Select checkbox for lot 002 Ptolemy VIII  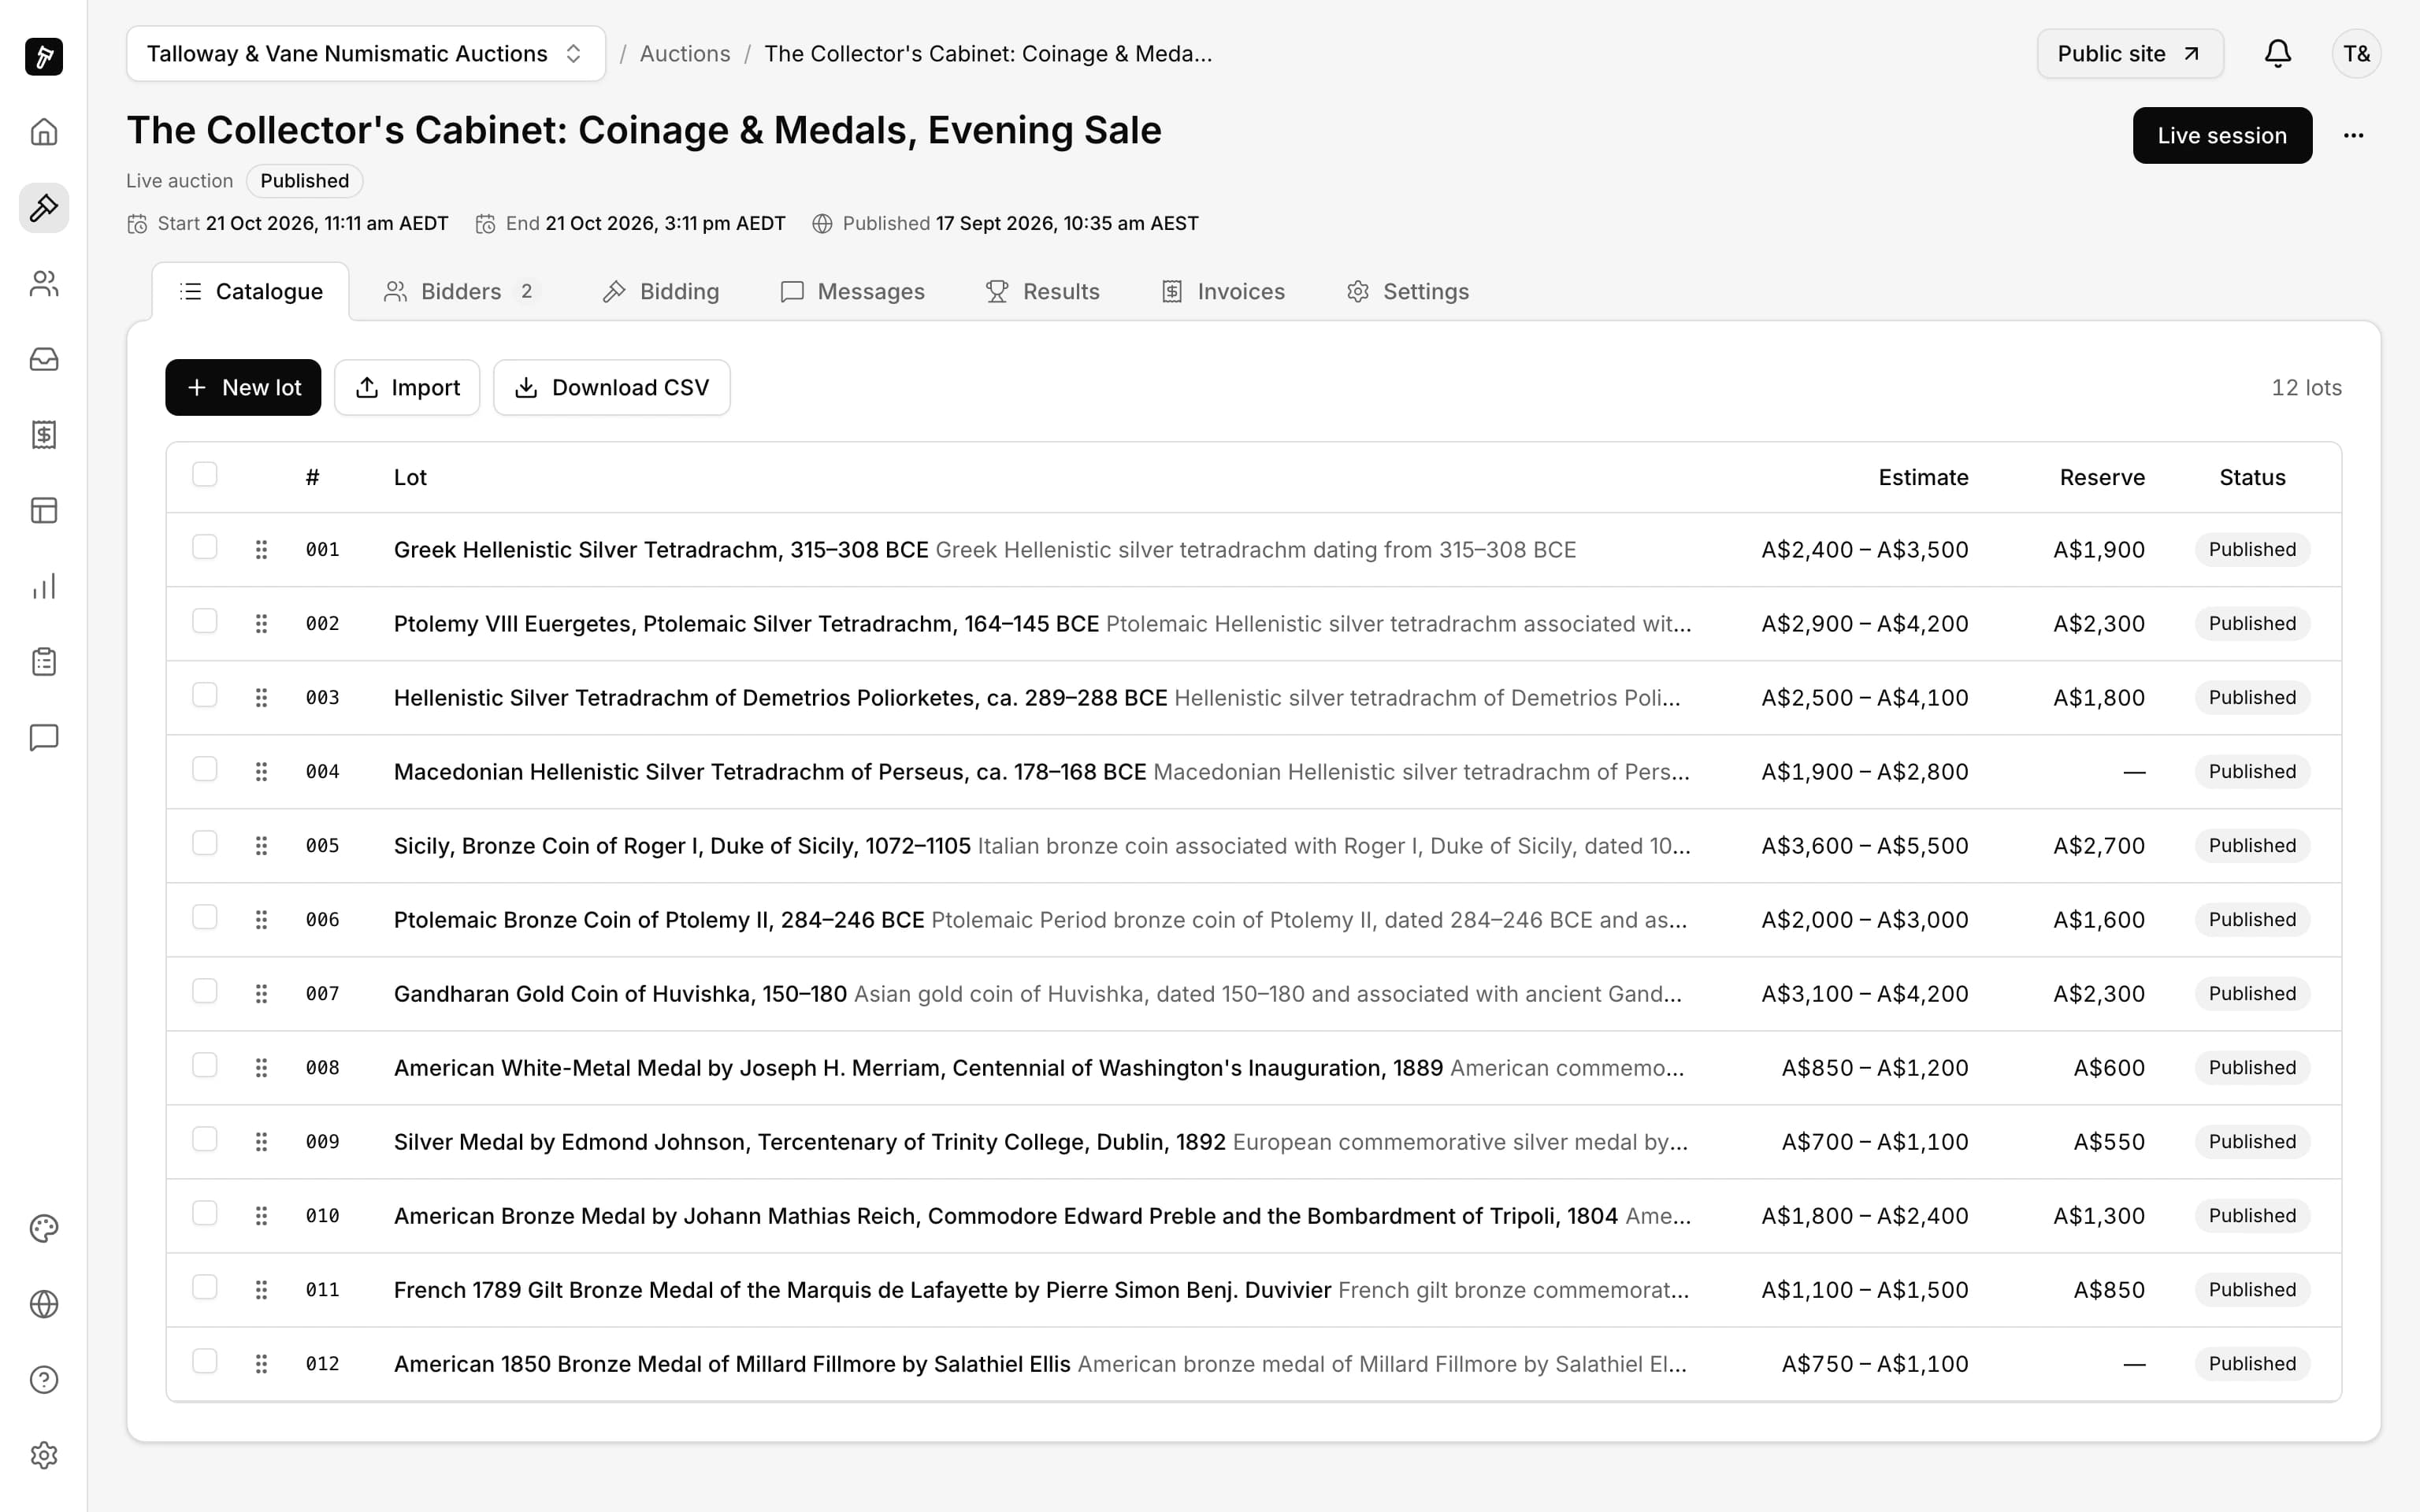[205, 621]
